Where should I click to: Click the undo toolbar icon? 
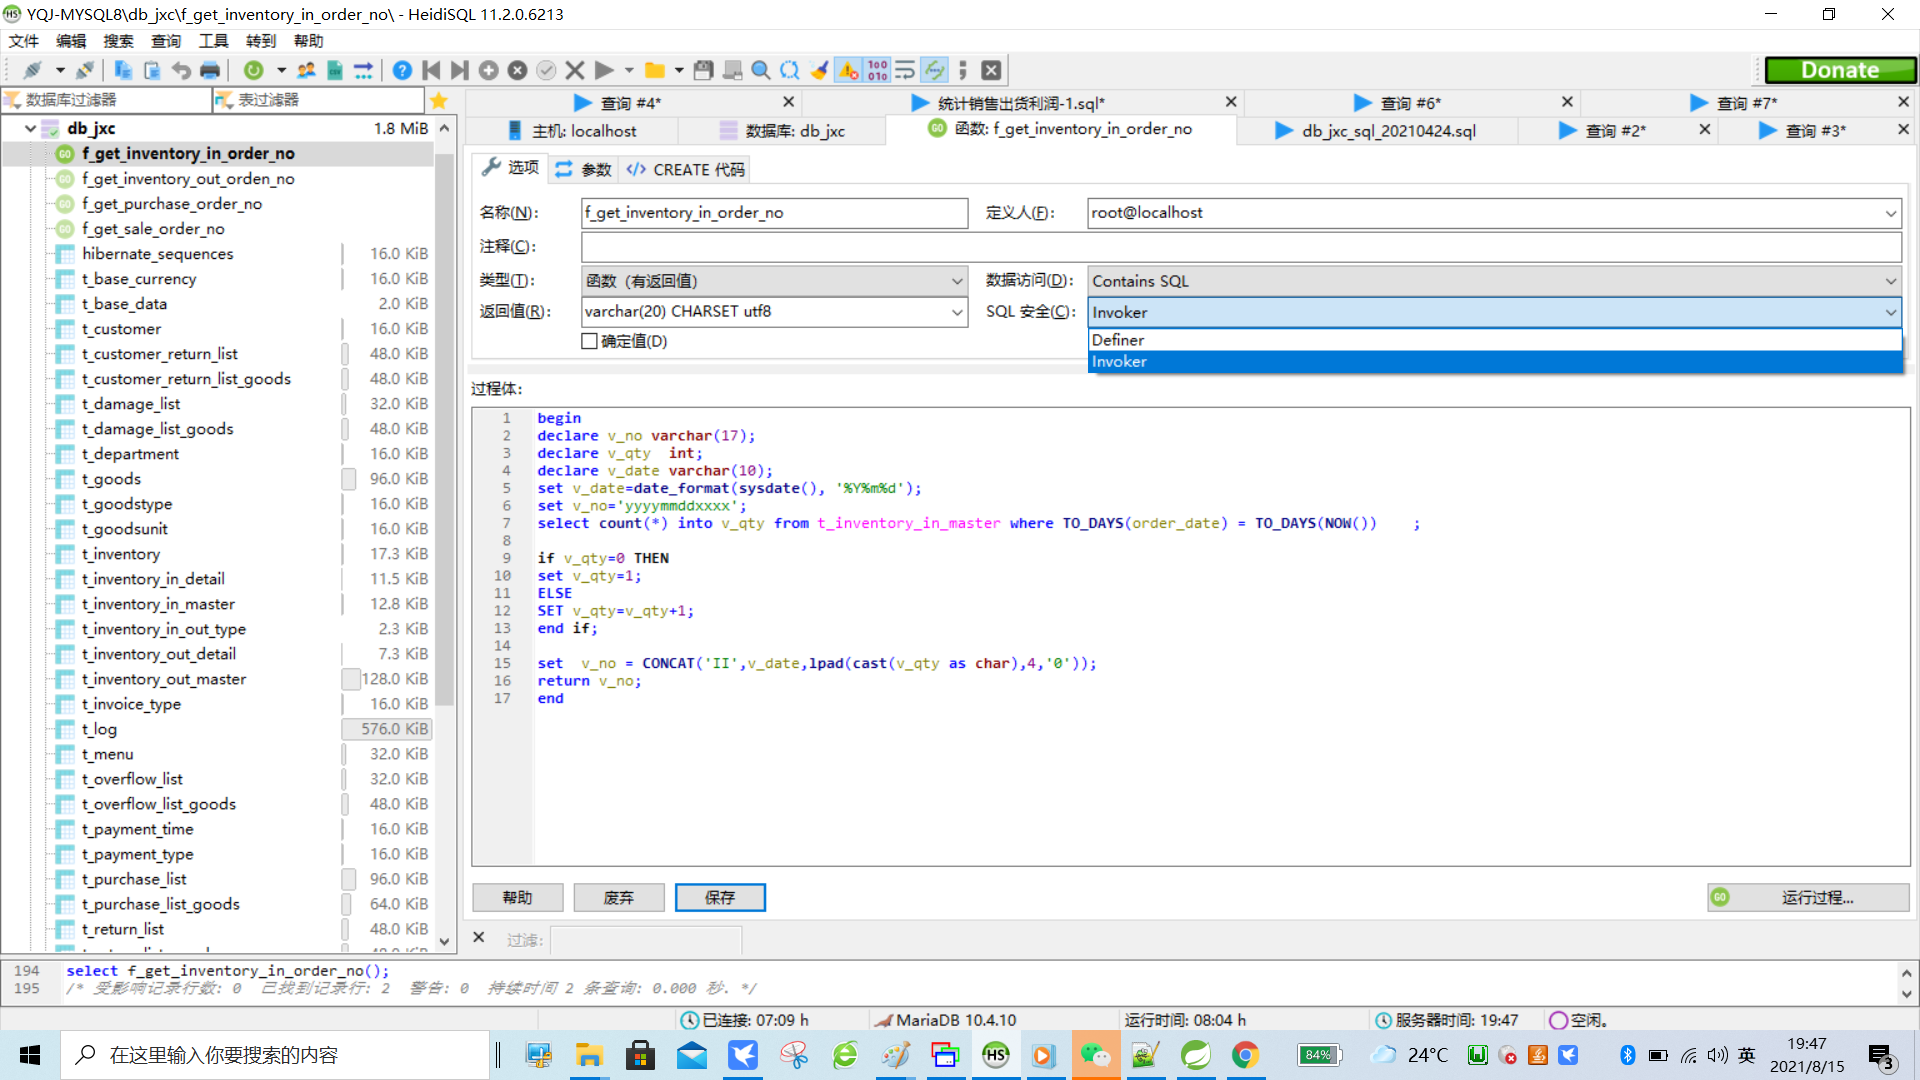point(182,70)
